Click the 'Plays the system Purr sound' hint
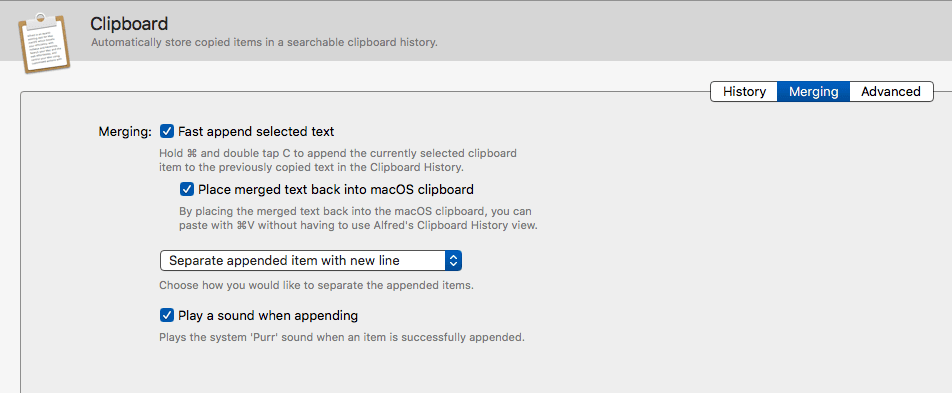This screenshot has height=393, width=952. (342, 337)
